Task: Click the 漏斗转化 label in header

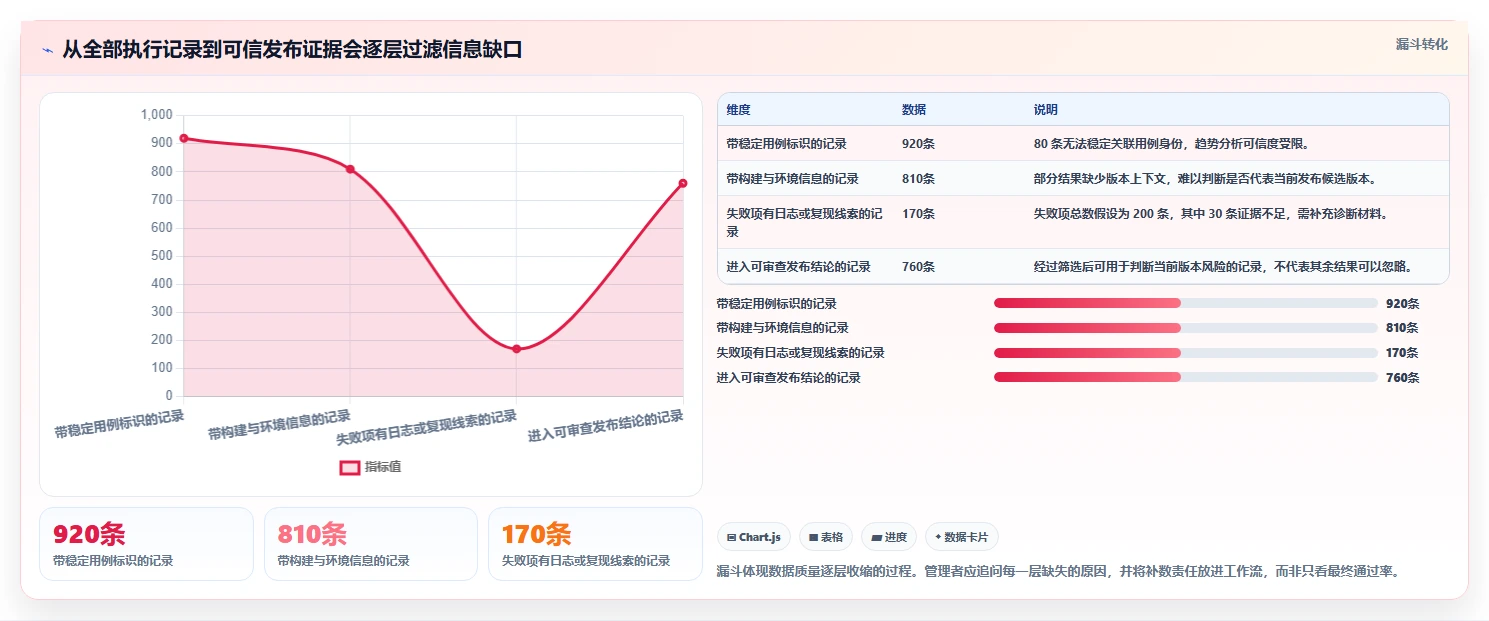Action: coord(1421,44)
